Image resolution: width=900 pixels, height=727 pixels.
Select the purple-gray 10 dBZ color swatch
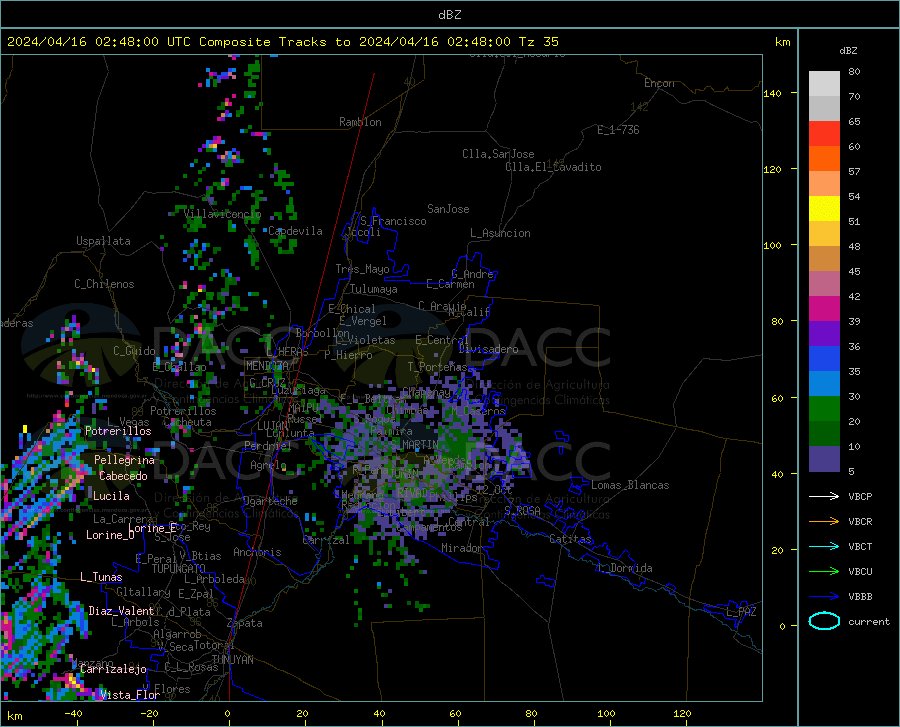pos(824,459)
